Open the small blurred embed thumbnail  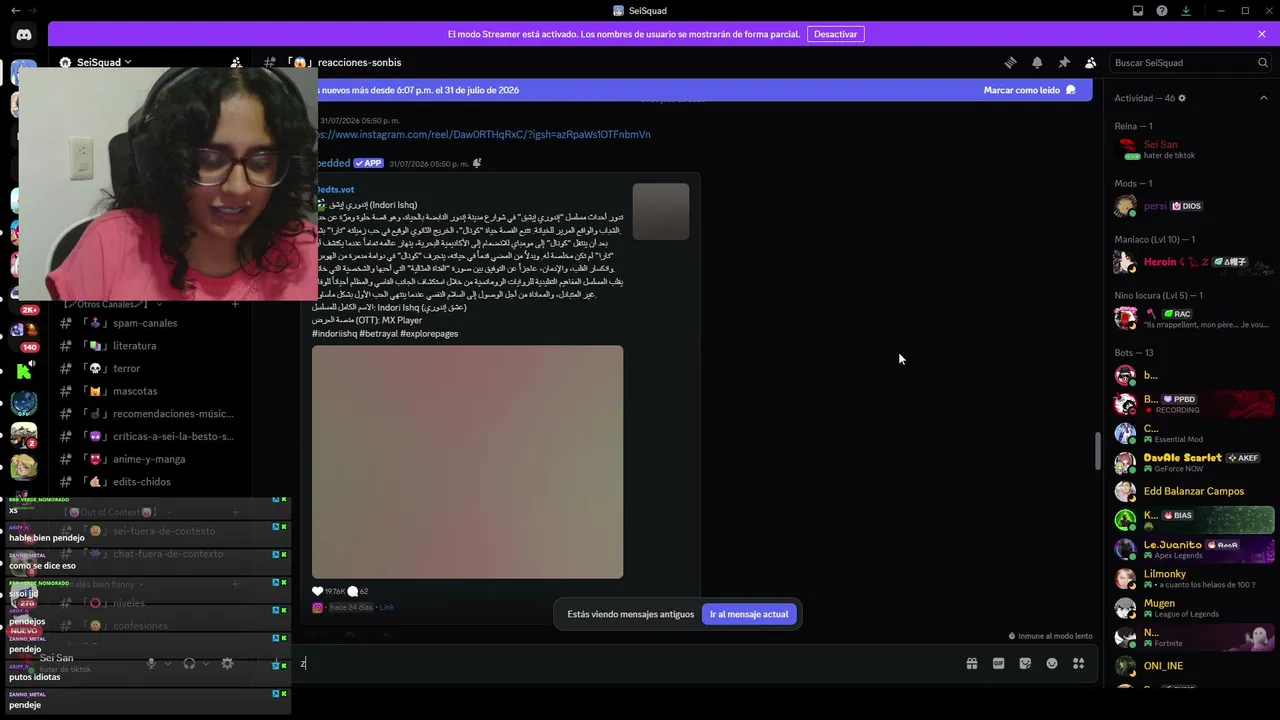[x=661, y=211]
